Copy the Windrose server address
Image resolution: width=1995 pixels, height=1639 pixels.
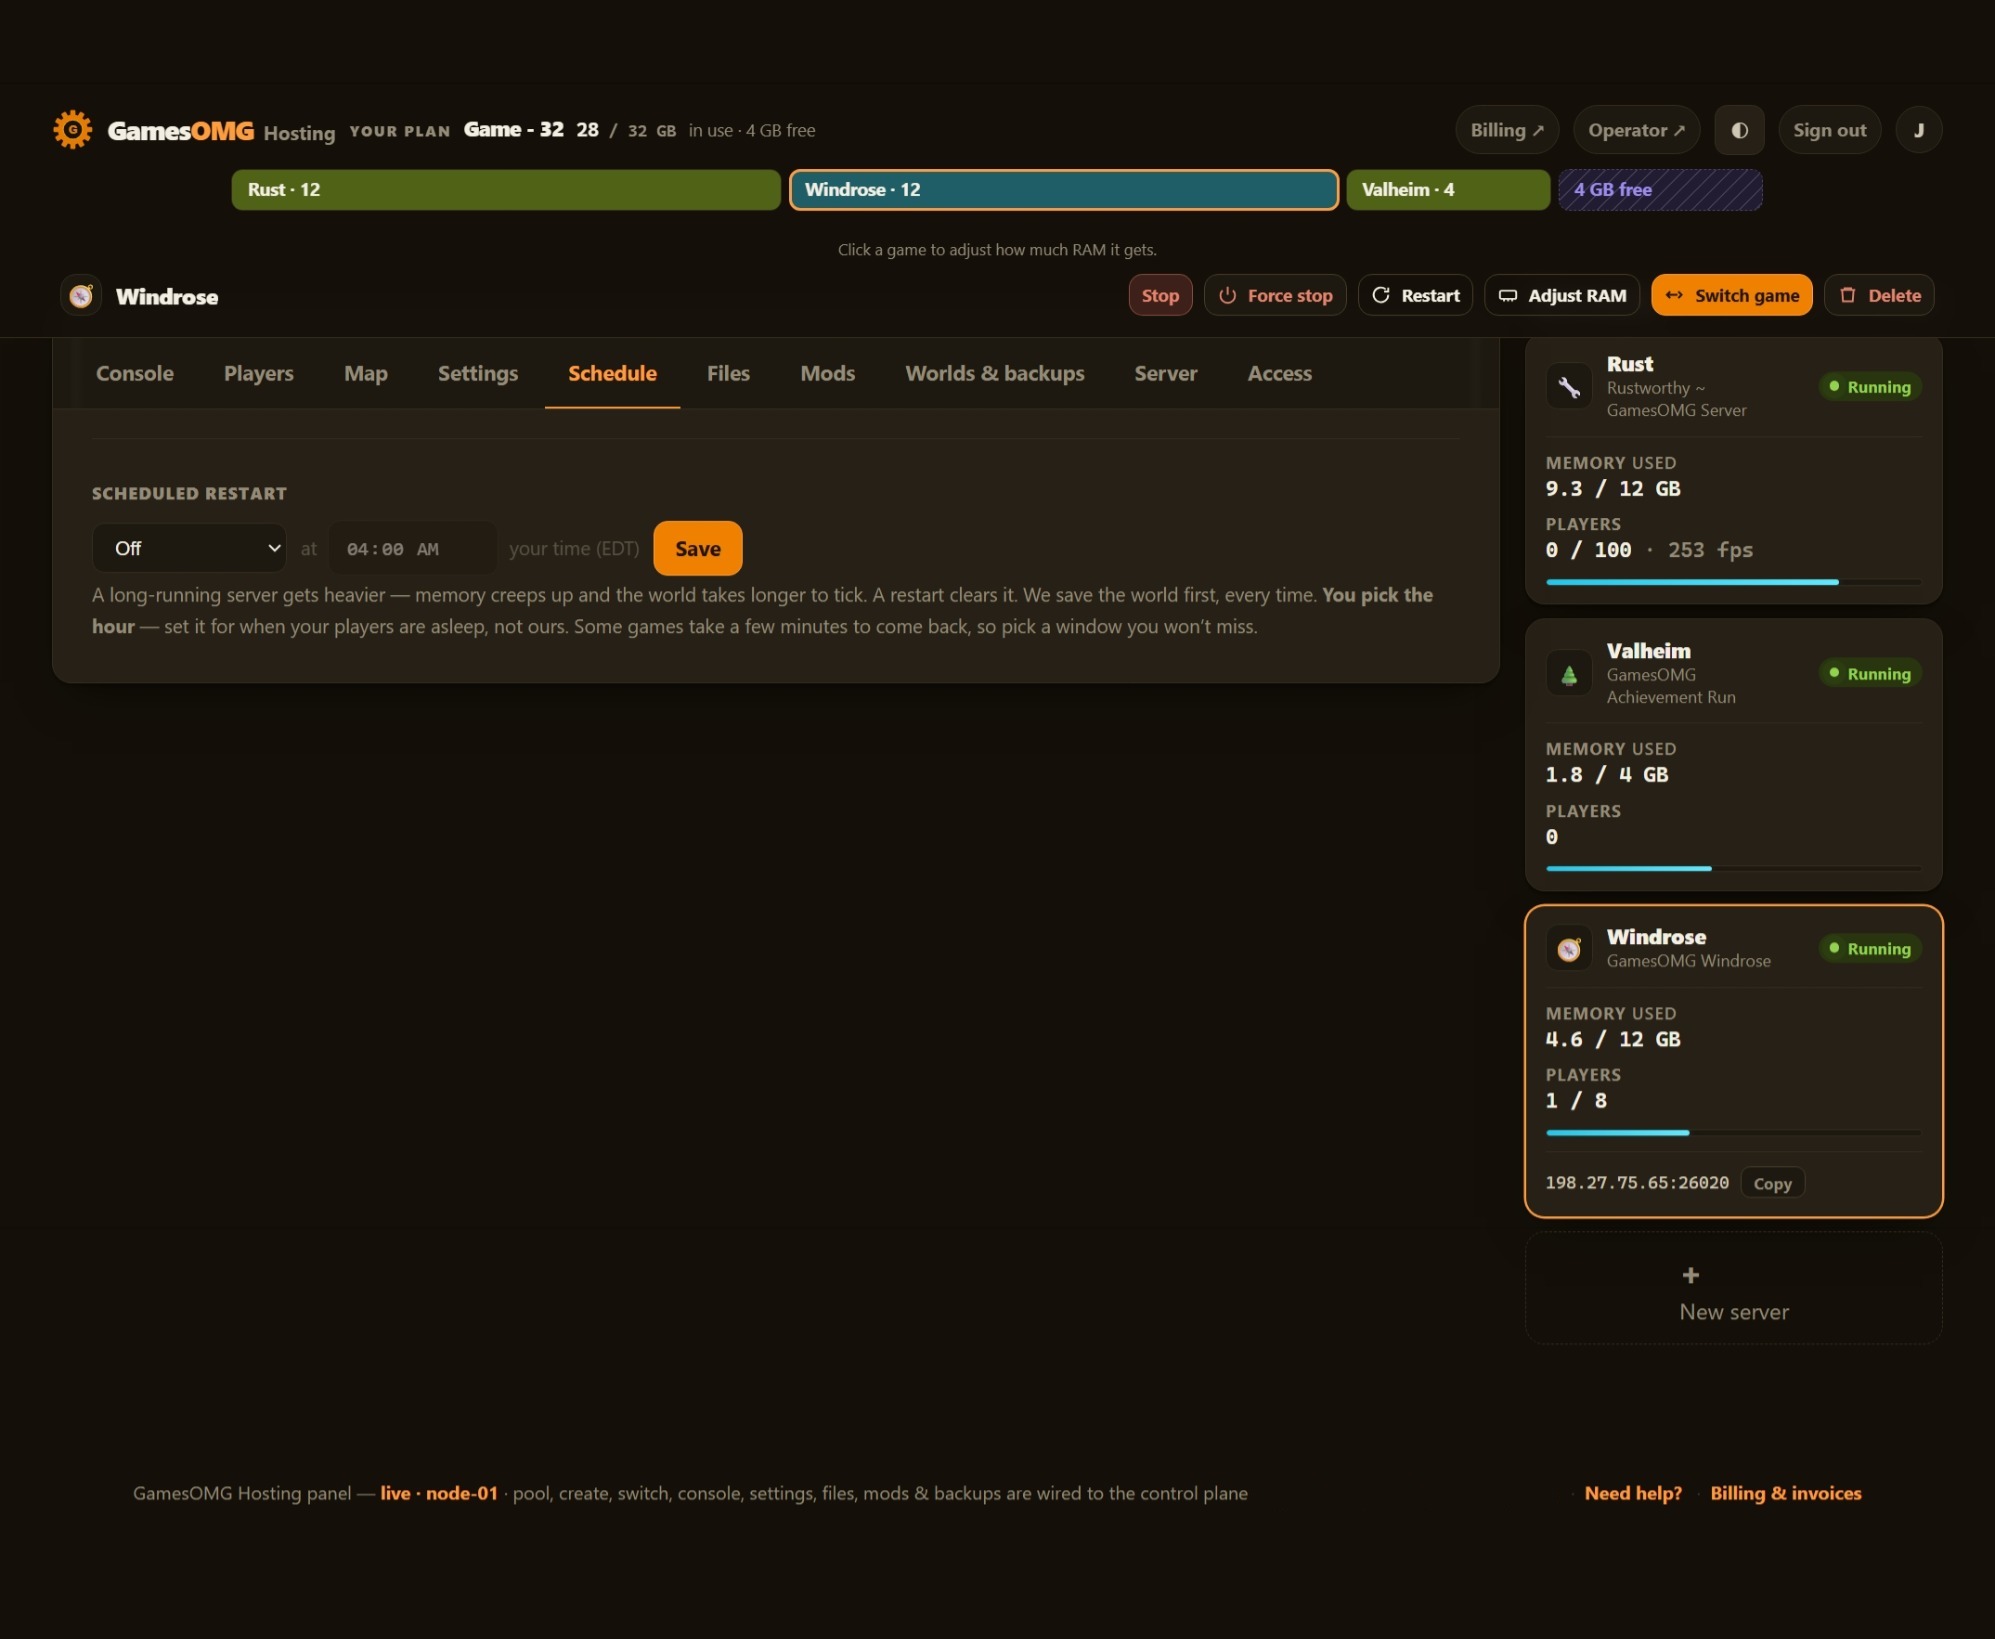pyautogui.click(x=1773, y=1183)
